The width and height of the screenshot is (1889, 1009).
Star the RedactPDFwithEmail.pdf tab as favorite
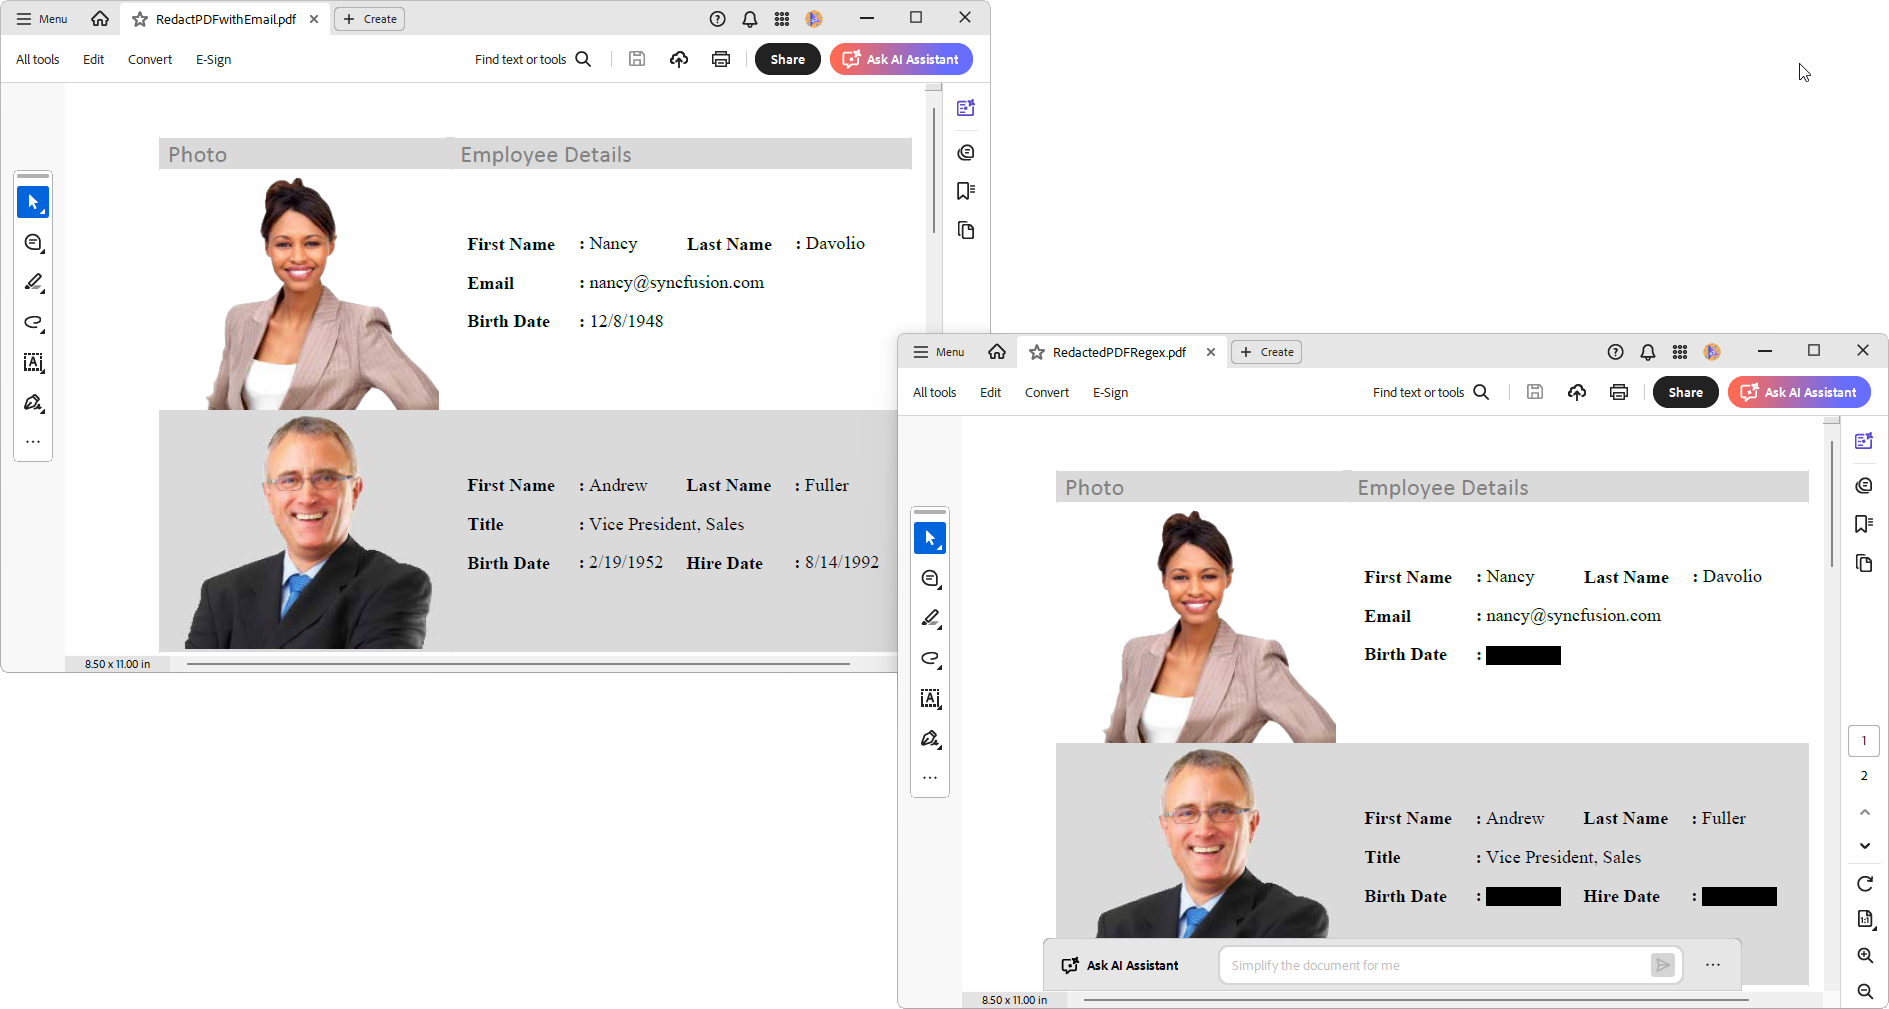tap(140, 19)
